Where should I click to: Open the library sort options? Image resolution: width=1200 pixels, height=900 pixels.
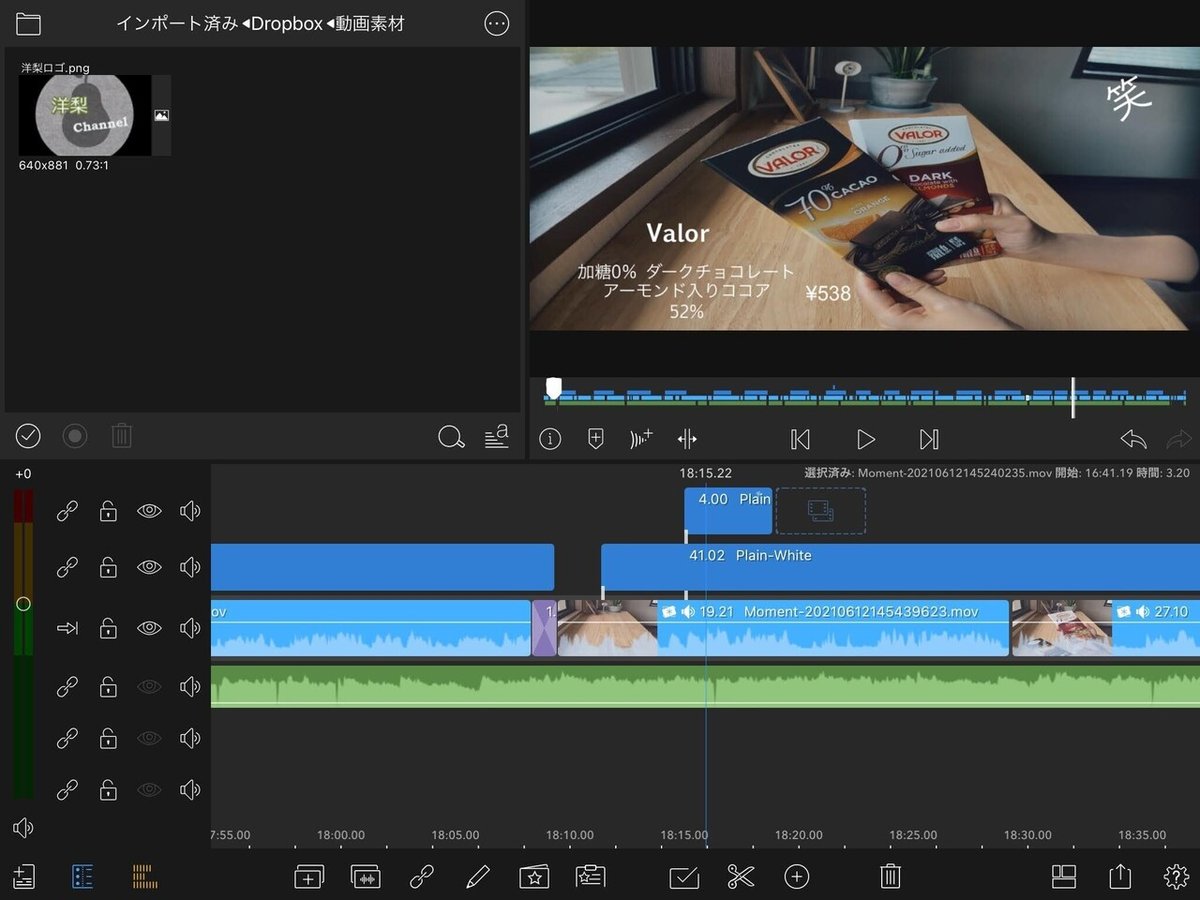(x=496, y=437)
